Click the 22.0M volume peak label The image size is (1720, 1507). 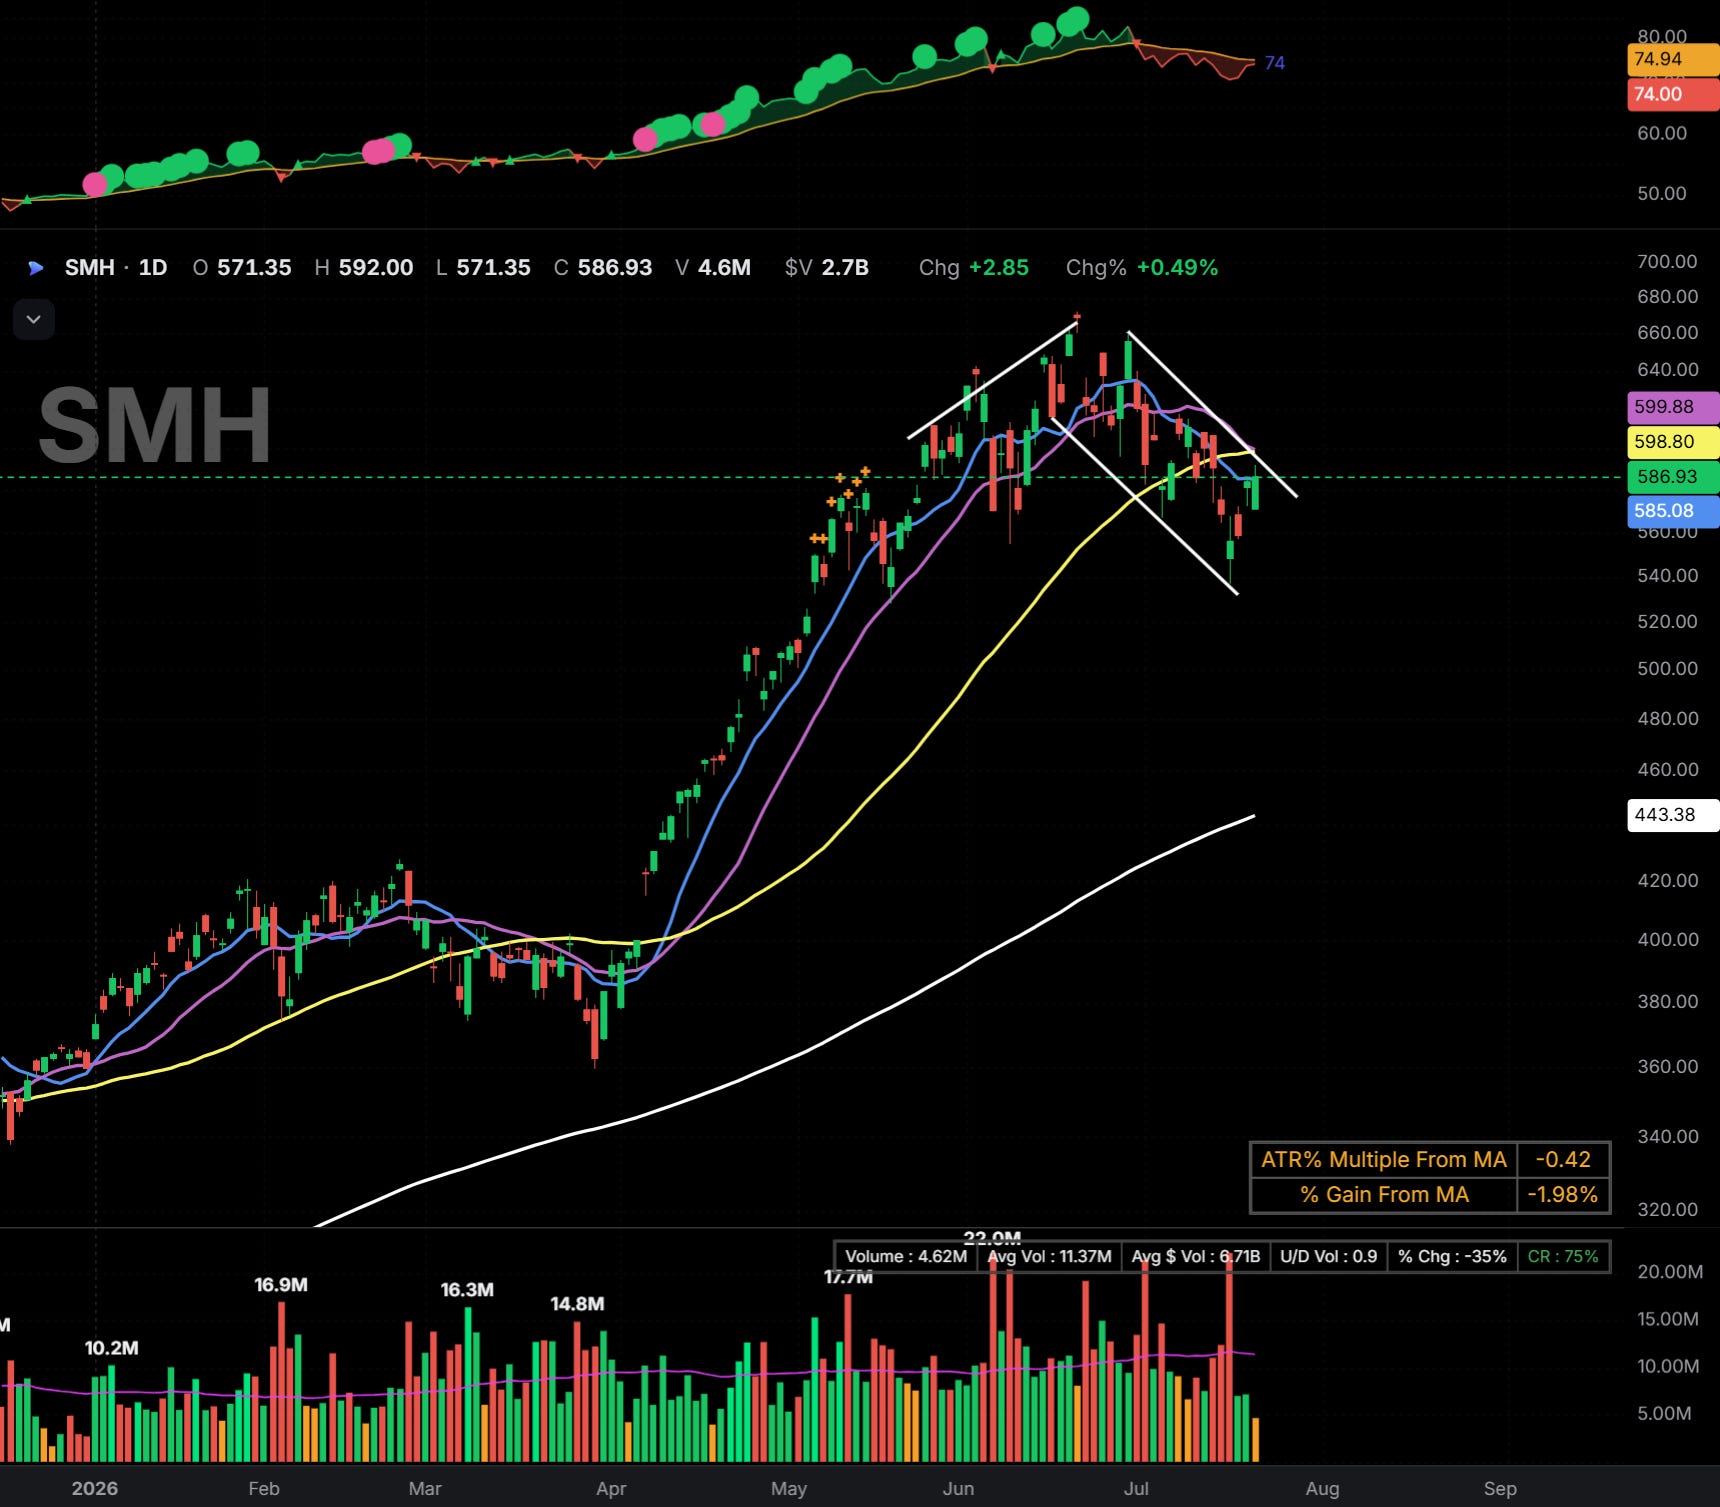coord(992,1239)
